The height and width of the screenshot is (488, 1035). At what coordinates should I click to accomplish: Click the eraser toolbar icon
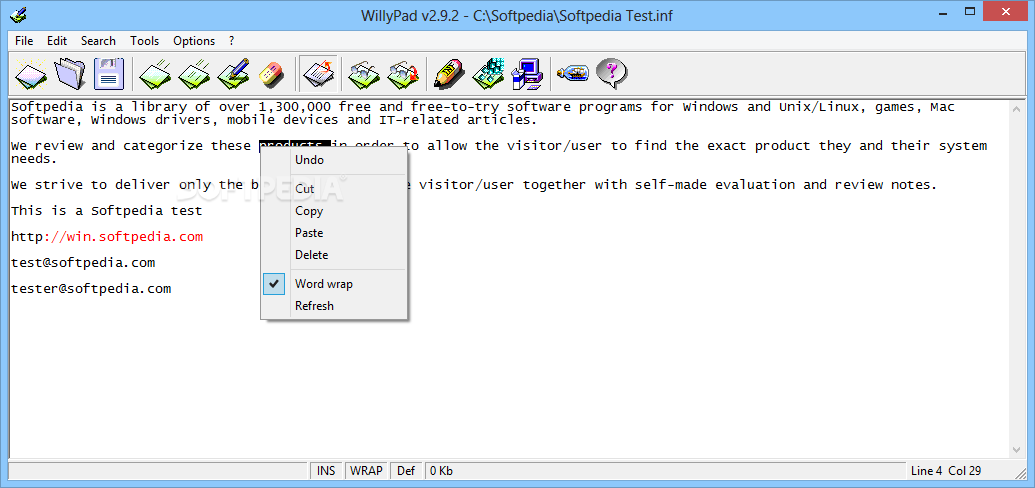[271, 73]
